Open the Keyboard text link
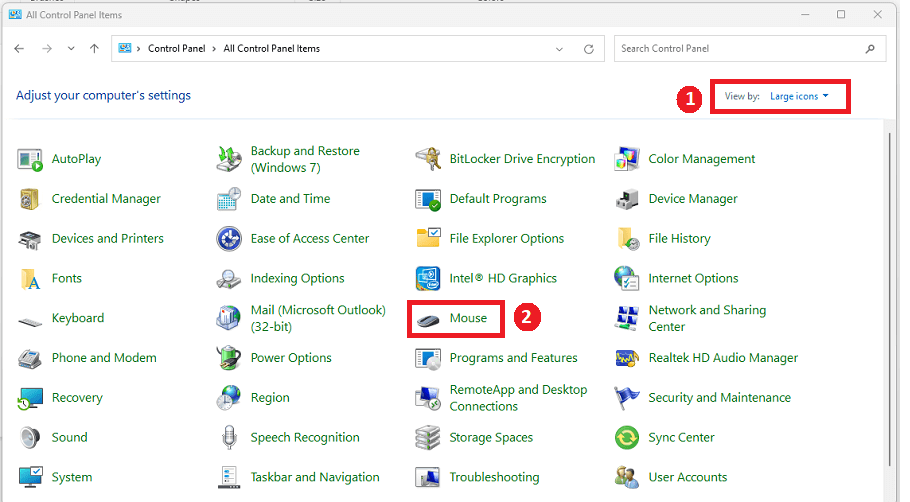Image resolution: width=910 pixels, height=502 pixels. pos(78,318)
